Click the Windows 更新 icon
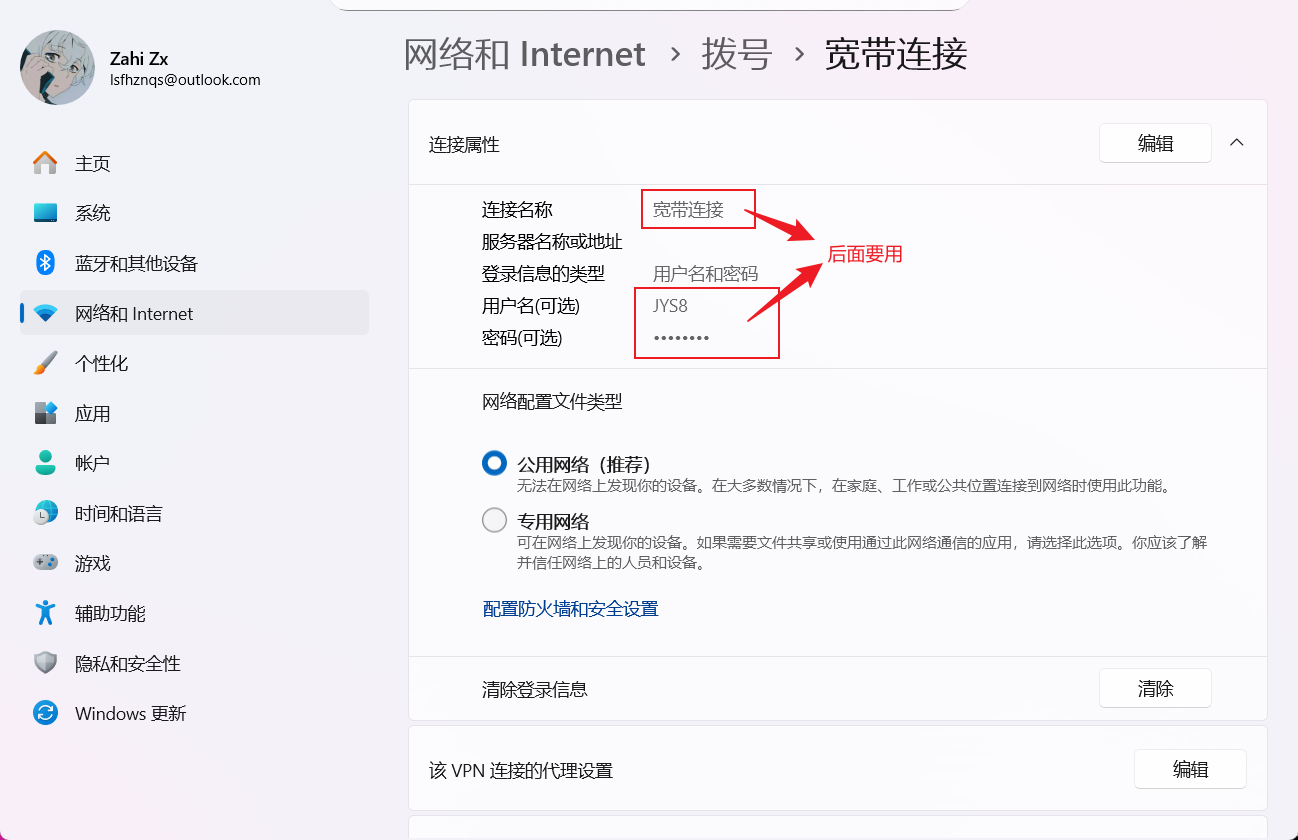The image size is (1298, 840). [x=46, y=712]
